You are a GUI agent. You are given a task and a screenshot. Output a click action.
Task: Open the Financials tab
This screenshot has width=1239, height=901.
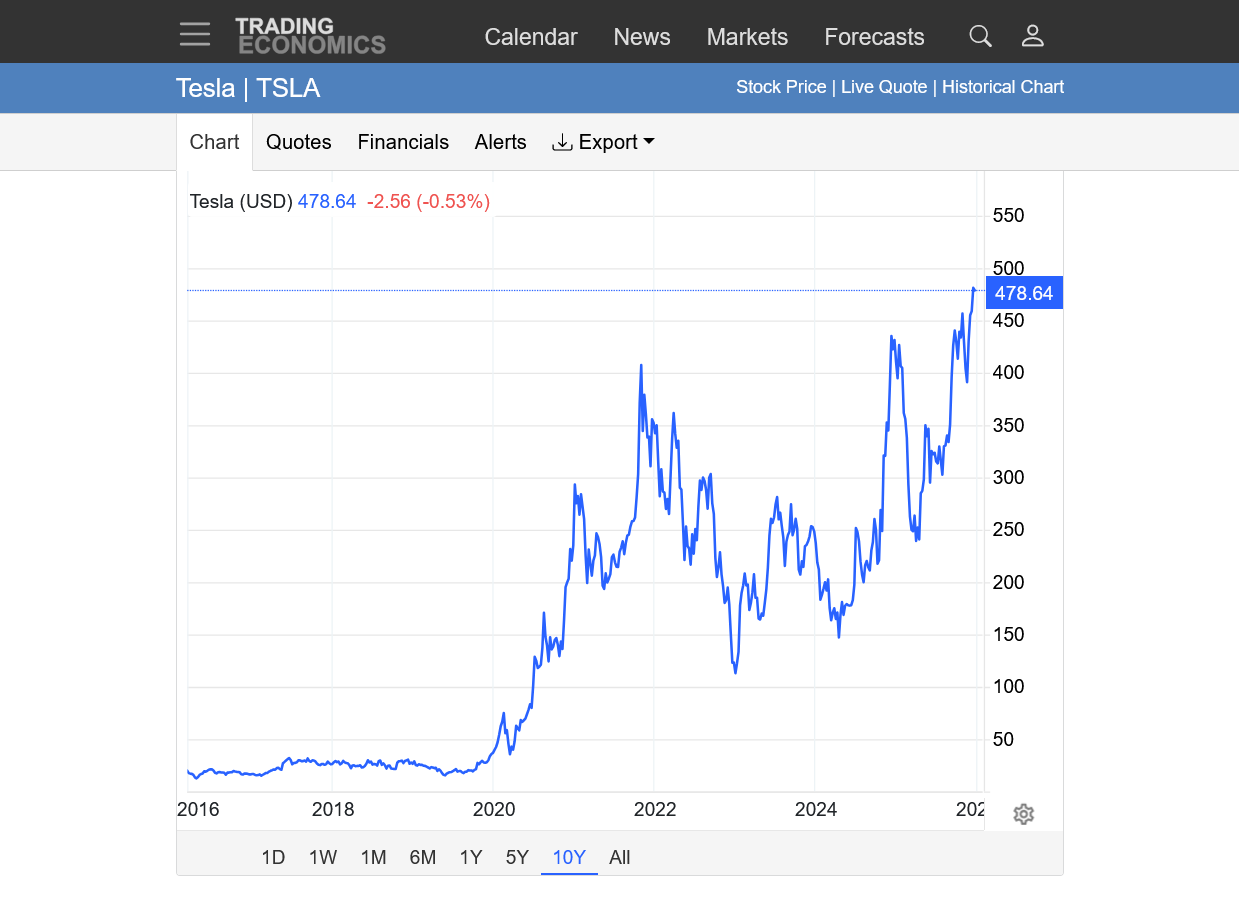pyautogui.click(x=403, y=142)
